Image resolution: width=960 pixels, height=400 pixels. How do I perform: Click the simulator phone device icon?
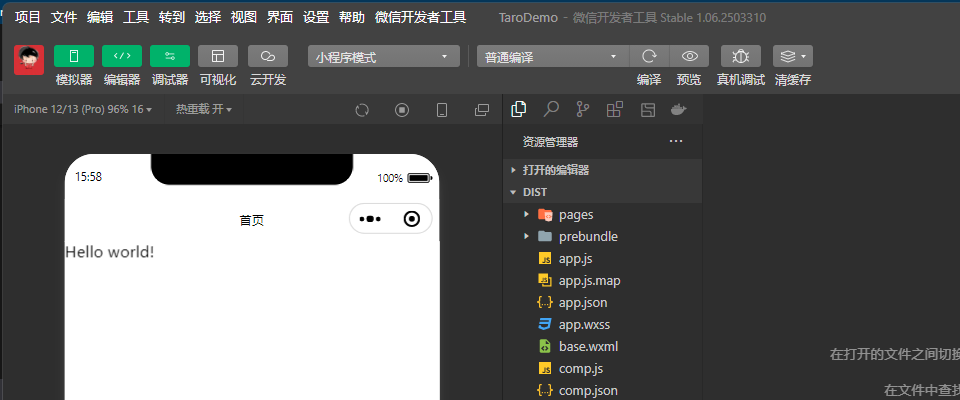point(441,110)
